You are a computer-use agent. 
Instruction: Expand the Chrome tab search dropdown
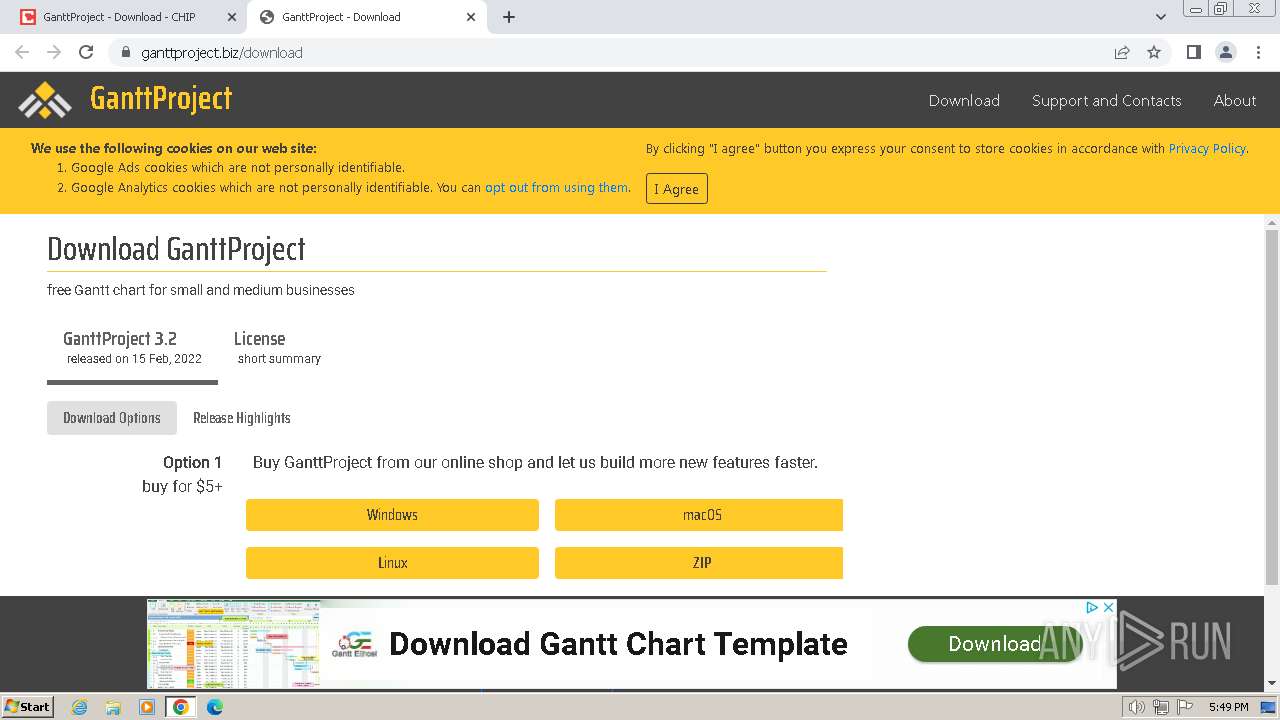(1161, 17)
